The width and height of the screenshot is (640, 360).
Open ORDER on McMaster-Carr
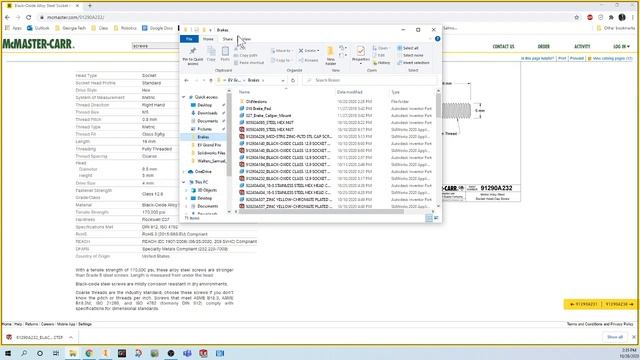(x=543, y=47)
